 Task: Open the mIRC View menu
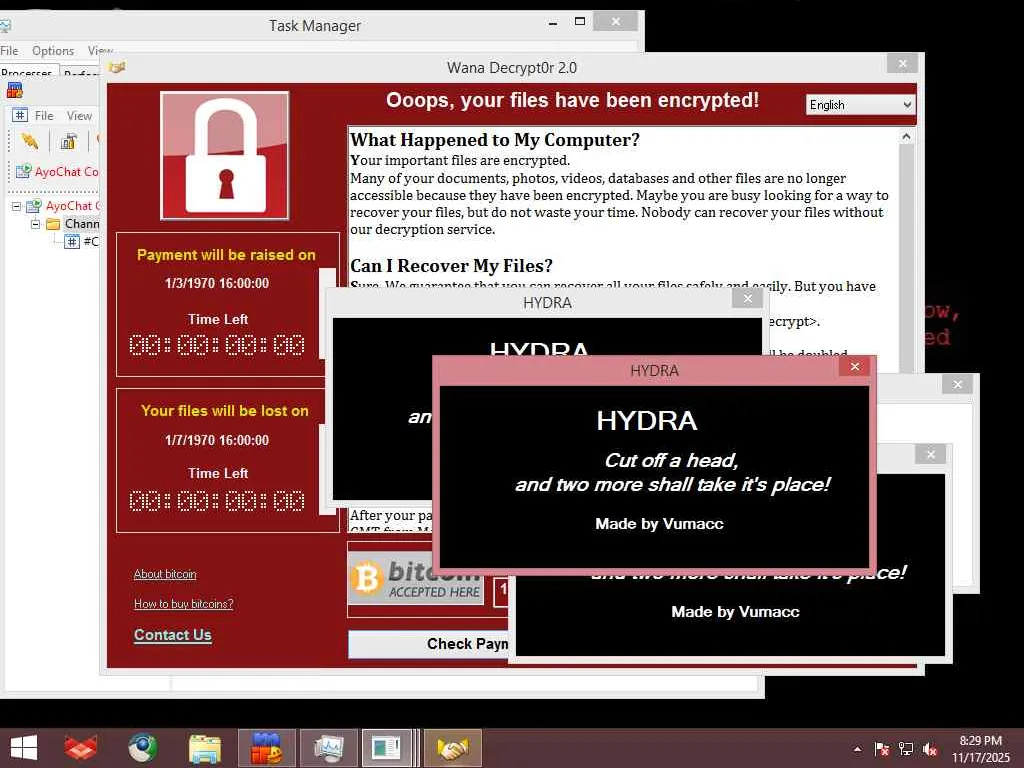pos(79,116)
